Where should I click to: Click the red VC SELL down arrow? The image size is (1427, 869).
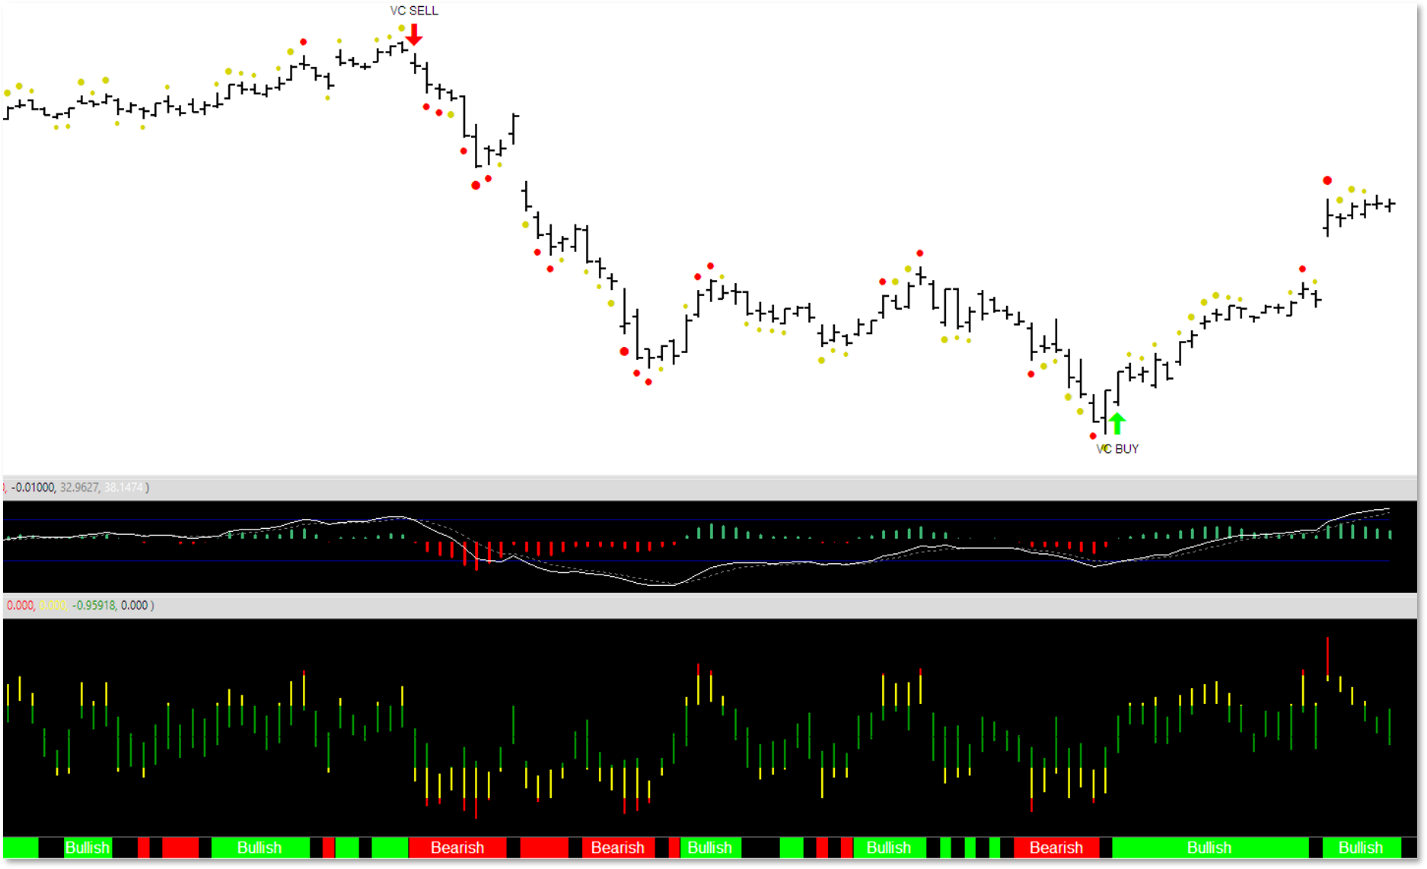(414, 34)
